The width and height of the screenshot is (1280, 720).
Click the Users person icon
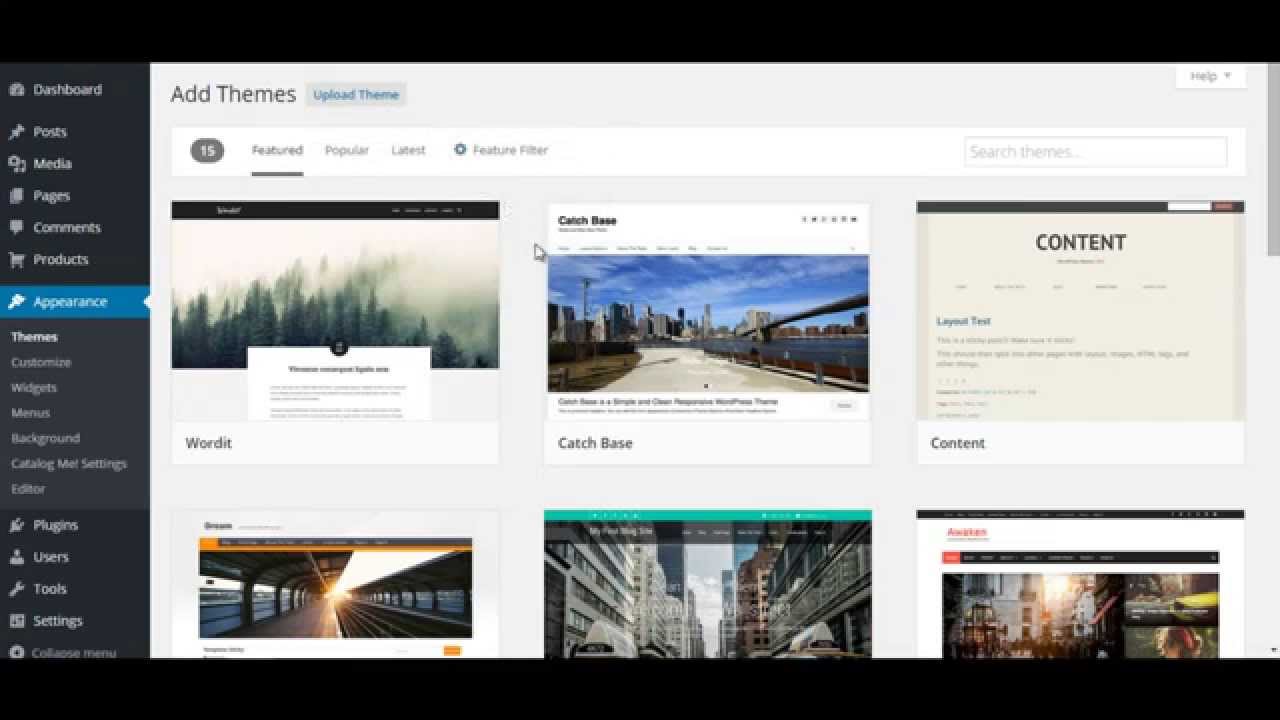pyautogui.click(x=17, y=557)
